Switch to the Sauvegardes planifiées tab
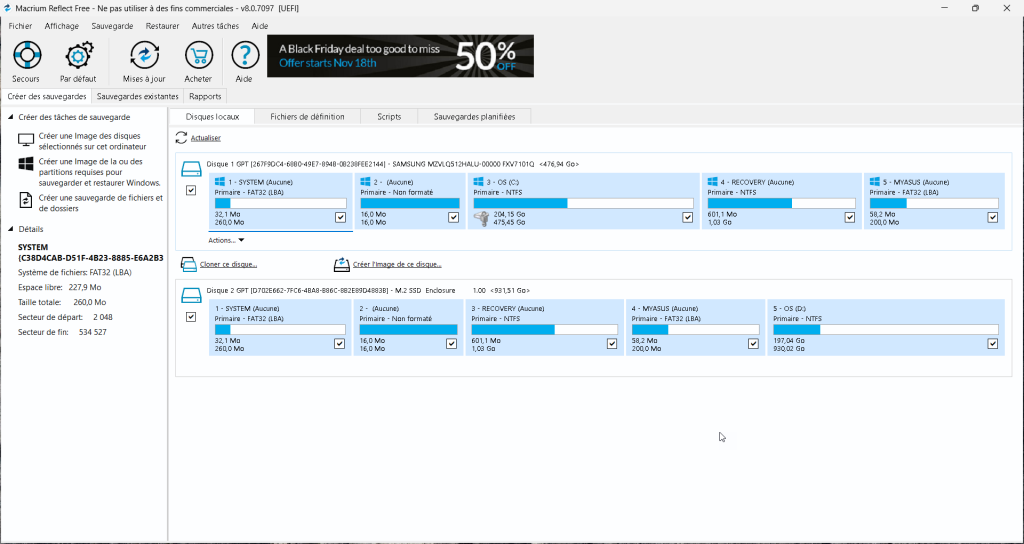Viewport: 1024px width, 544px height. pos(474,116)
